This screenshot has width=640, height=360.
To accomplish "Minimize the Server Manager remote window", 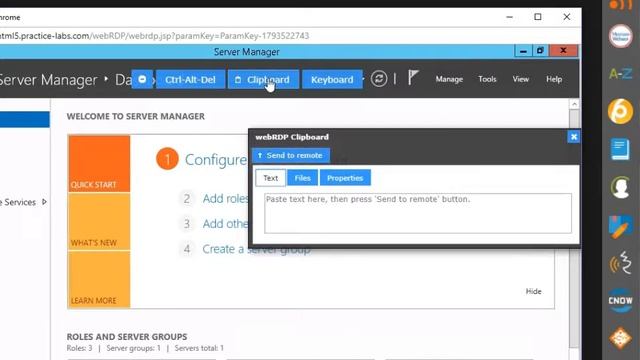I will click(x=523, y=51).
